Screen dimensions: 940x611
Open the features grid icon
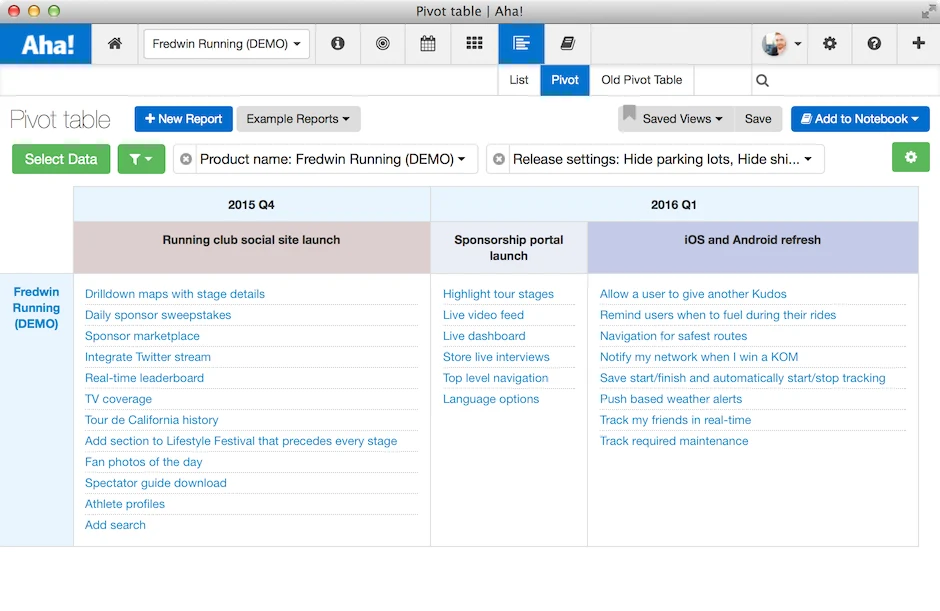pyautogui.click(x=474, y=43)
